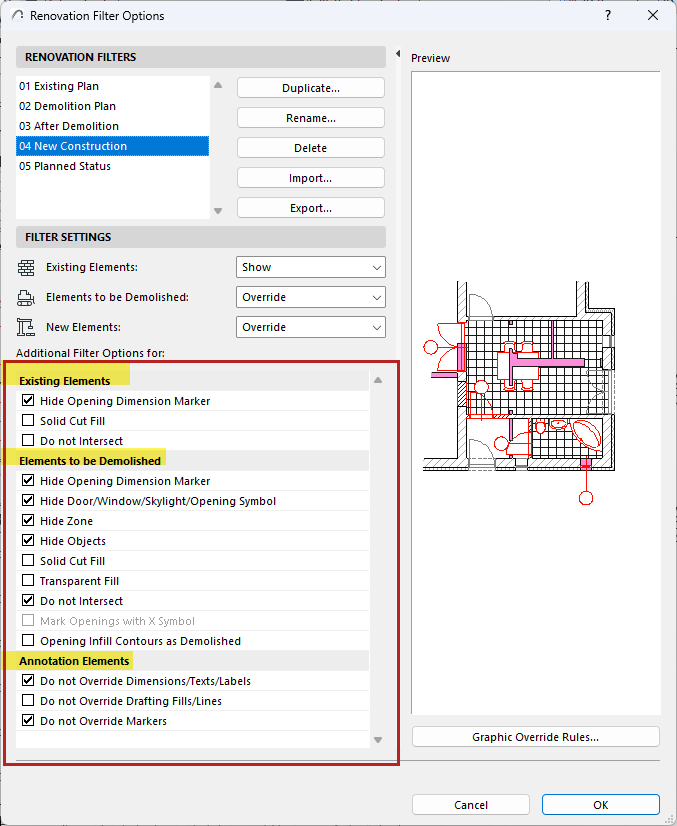This screenshot has width=677, height=826.
Task: Click the Rename... button
Action: coord(311,118)
